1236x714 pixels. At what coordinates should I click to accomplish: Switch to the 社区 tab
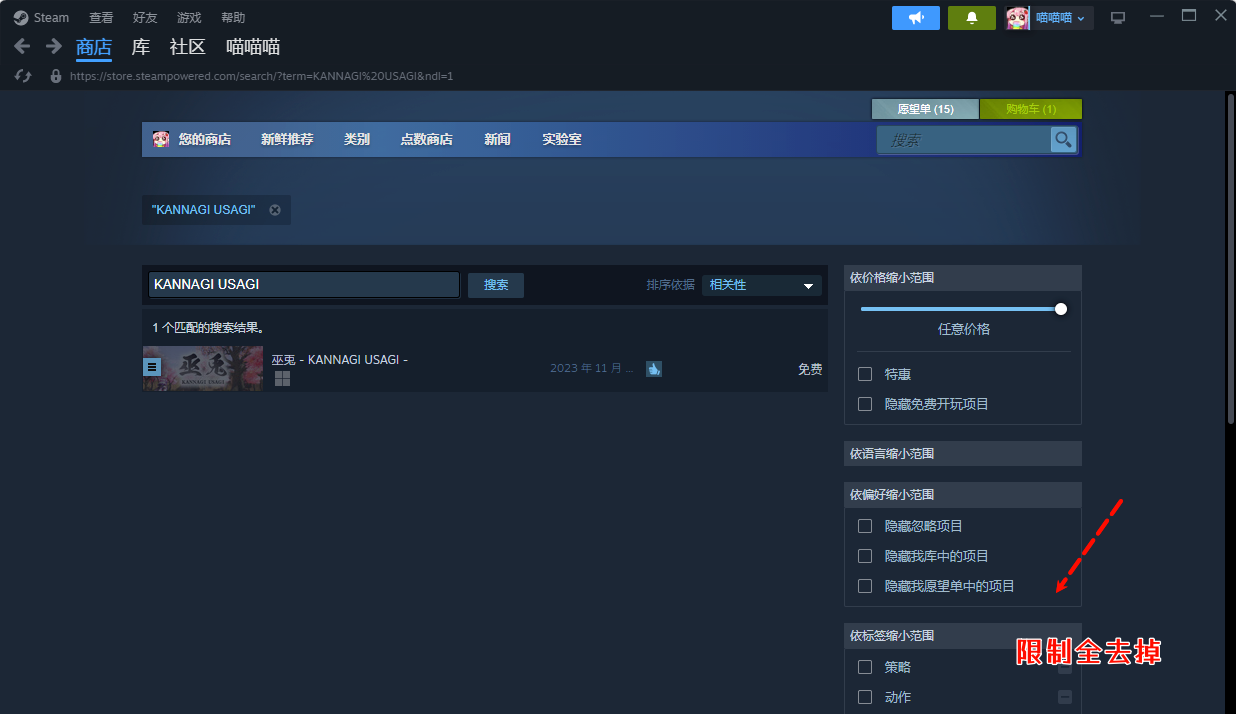(x=188, y=47)
